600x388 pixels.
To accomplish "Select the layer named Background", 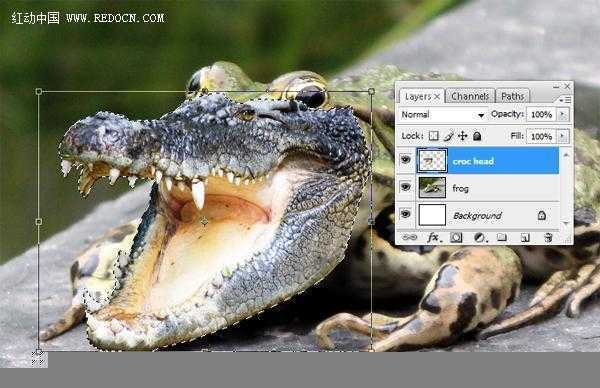I will coord(477,216).
